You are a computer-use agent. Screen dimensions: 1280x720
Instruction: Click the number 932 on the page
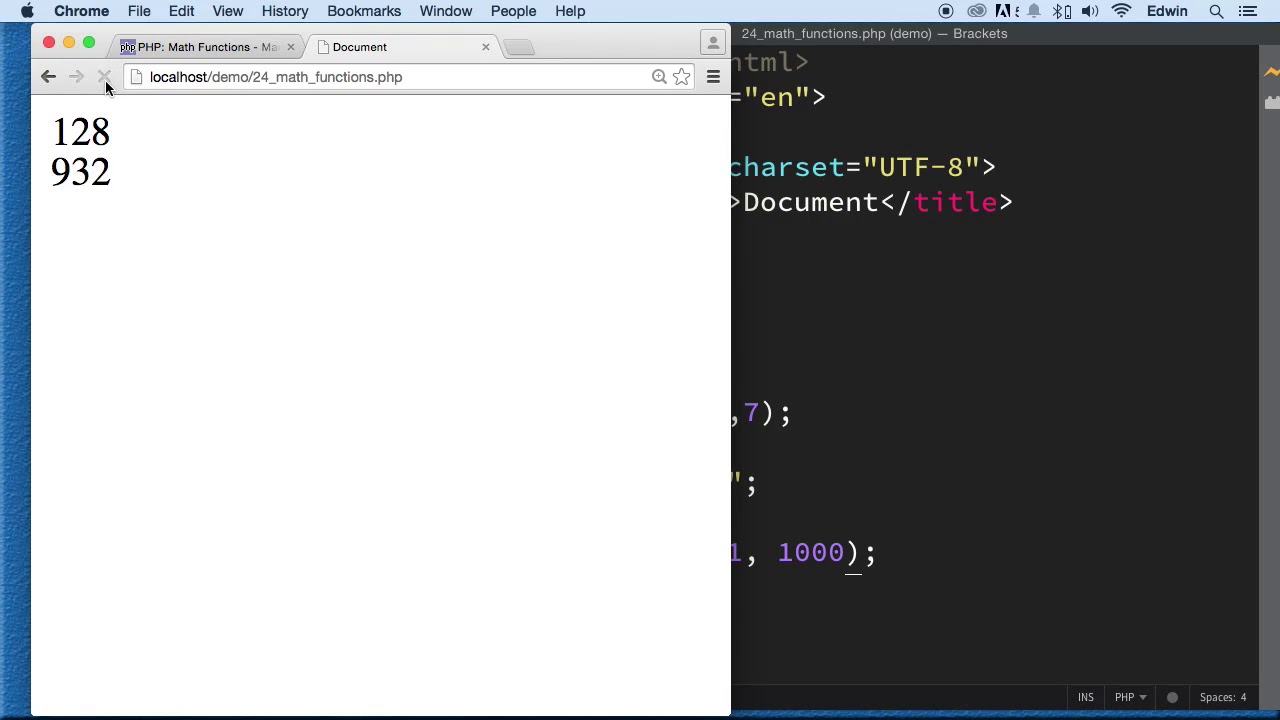click(81, 172)
